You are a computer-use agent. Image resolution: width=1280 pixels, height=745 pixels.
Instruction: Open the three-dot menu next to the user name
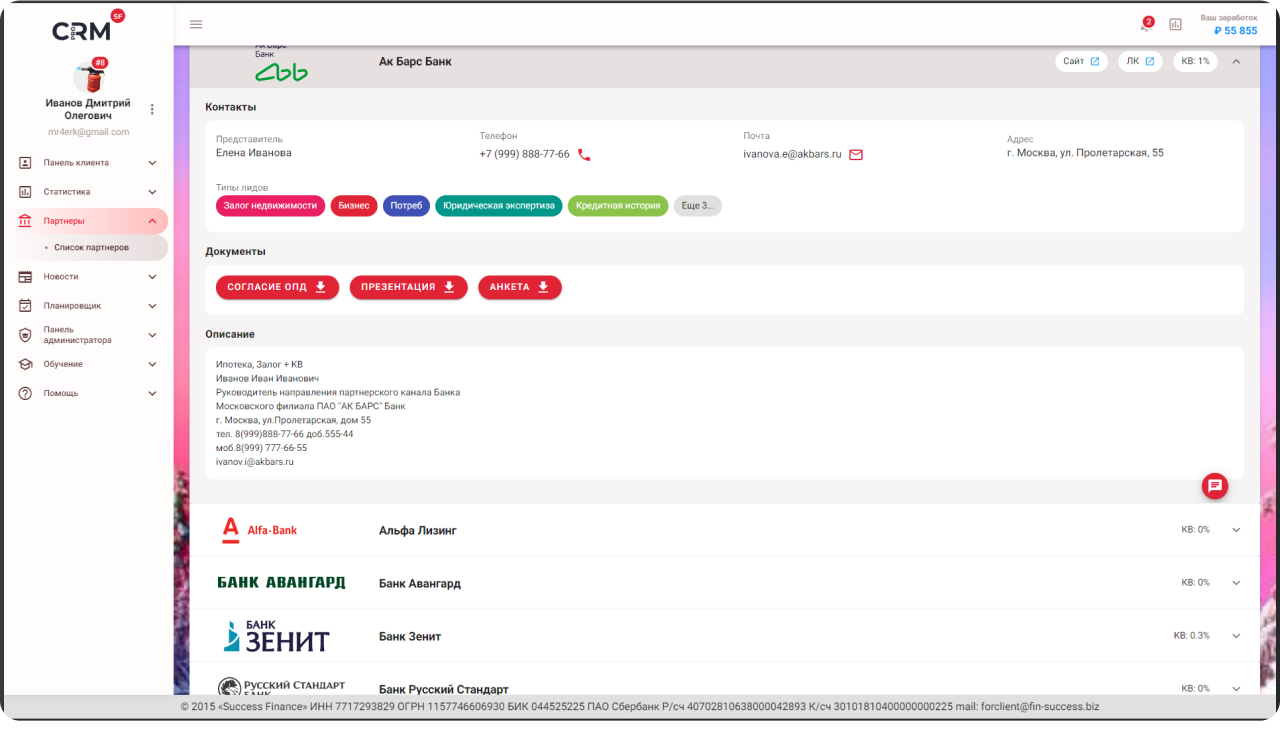pyautogui.click(x=152, y=109)
